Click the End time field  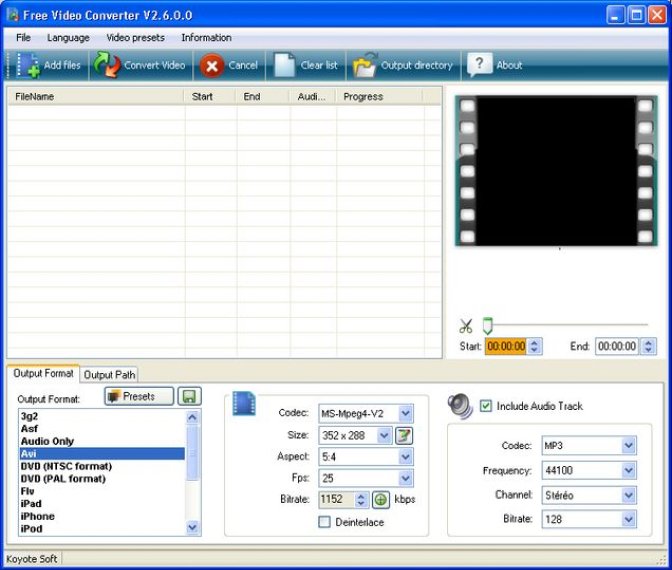617,346
